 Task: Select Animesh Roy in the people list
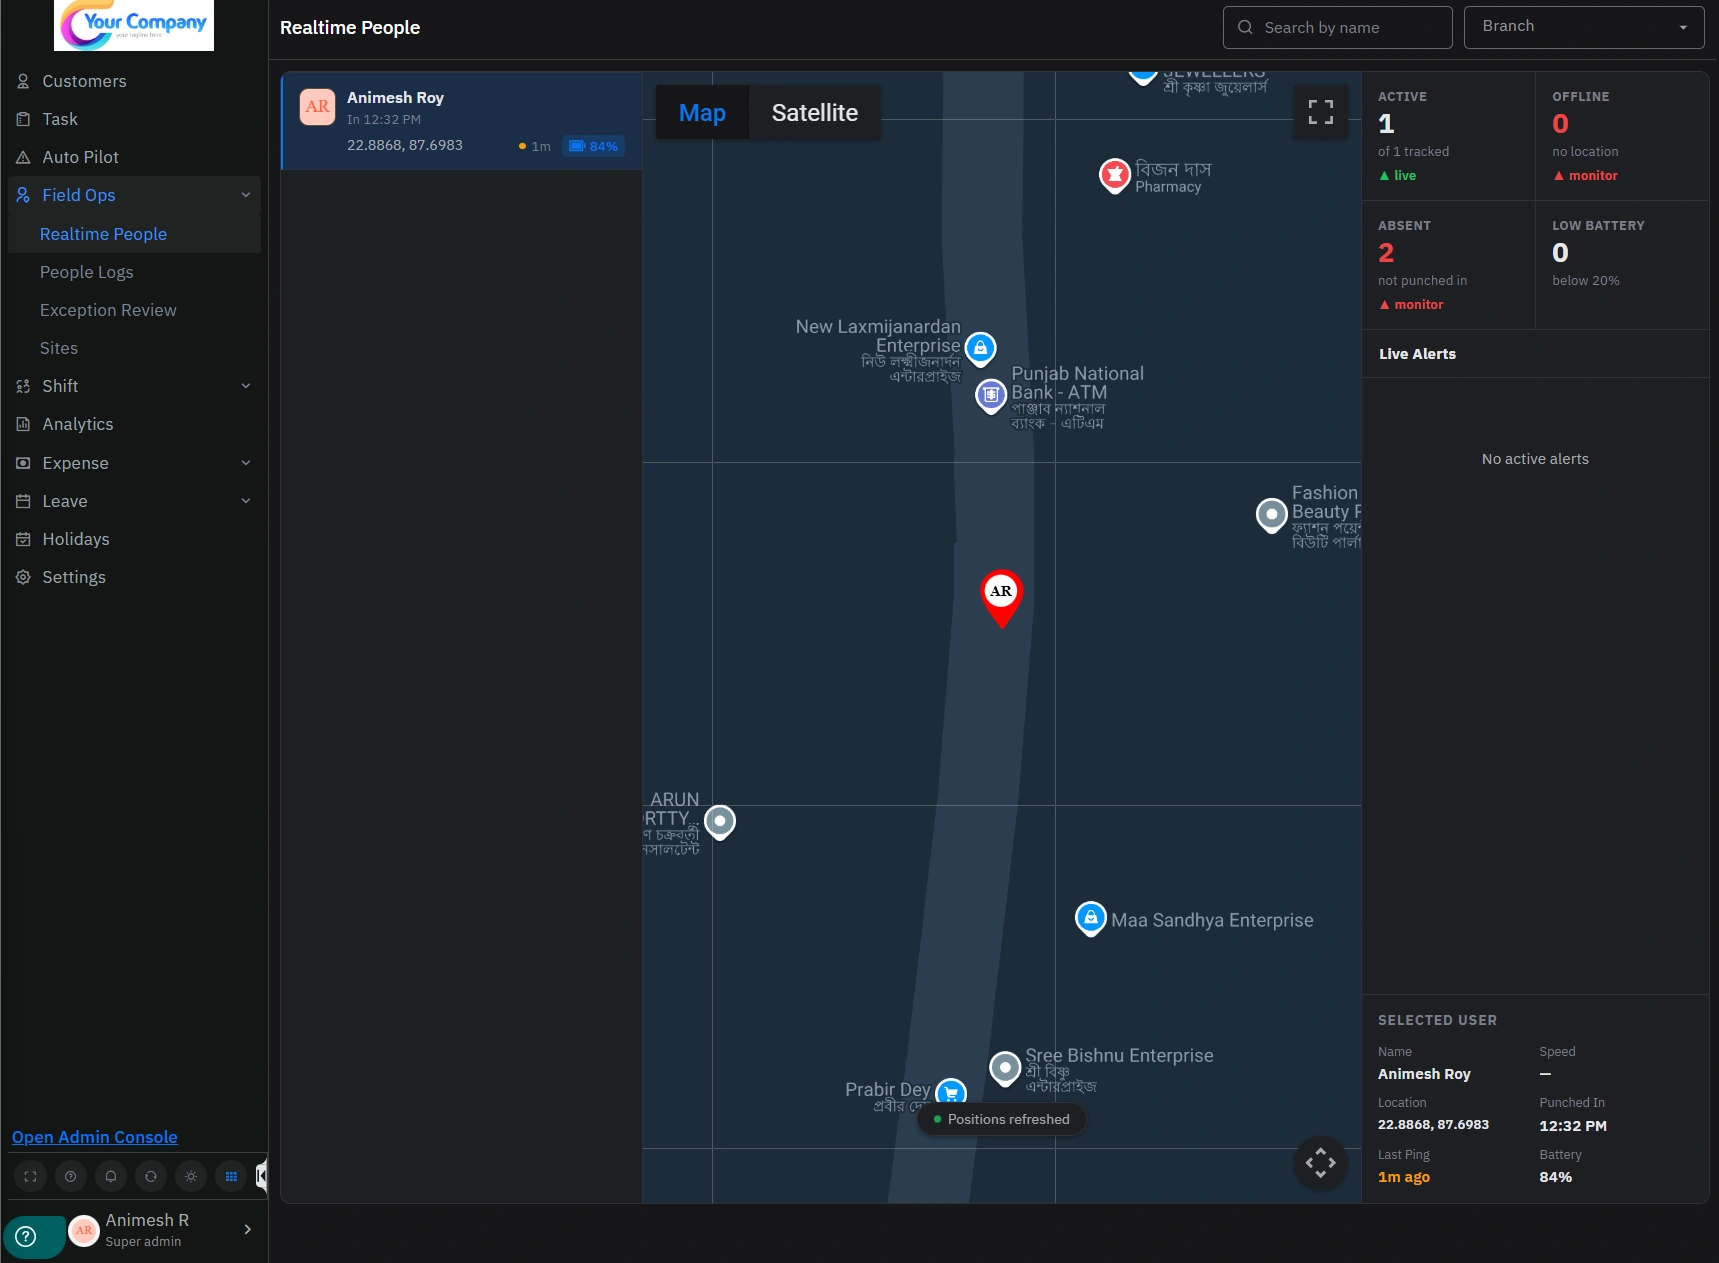tap(462, 121)
